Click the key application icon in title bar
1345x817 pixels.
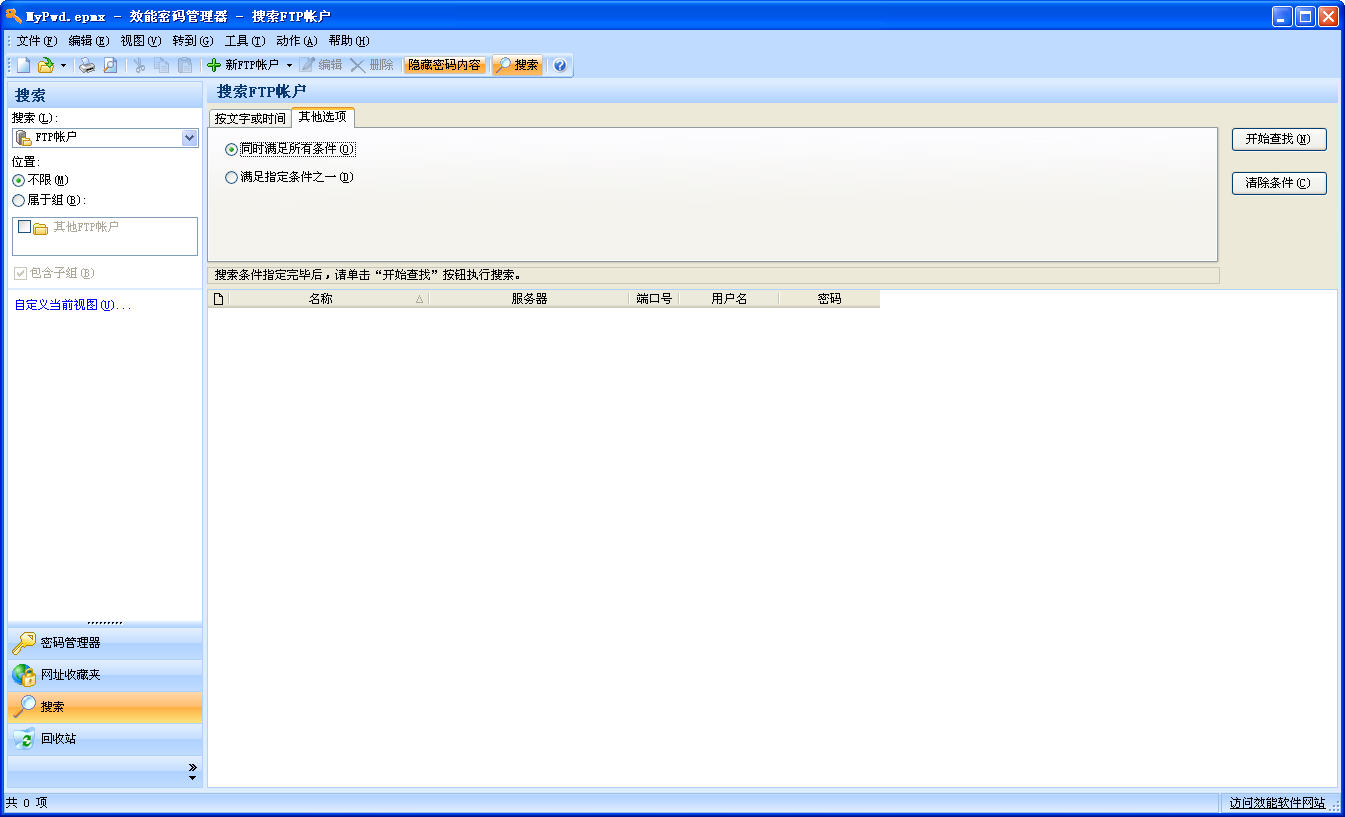[14, 16]
